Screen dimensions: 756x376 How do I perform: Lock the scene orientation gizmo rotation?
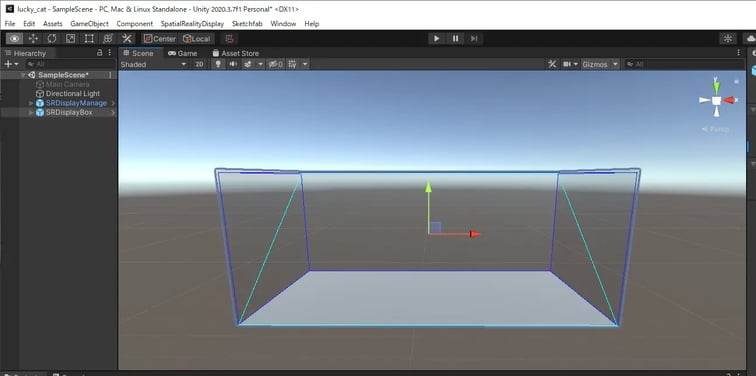[736, 81]
